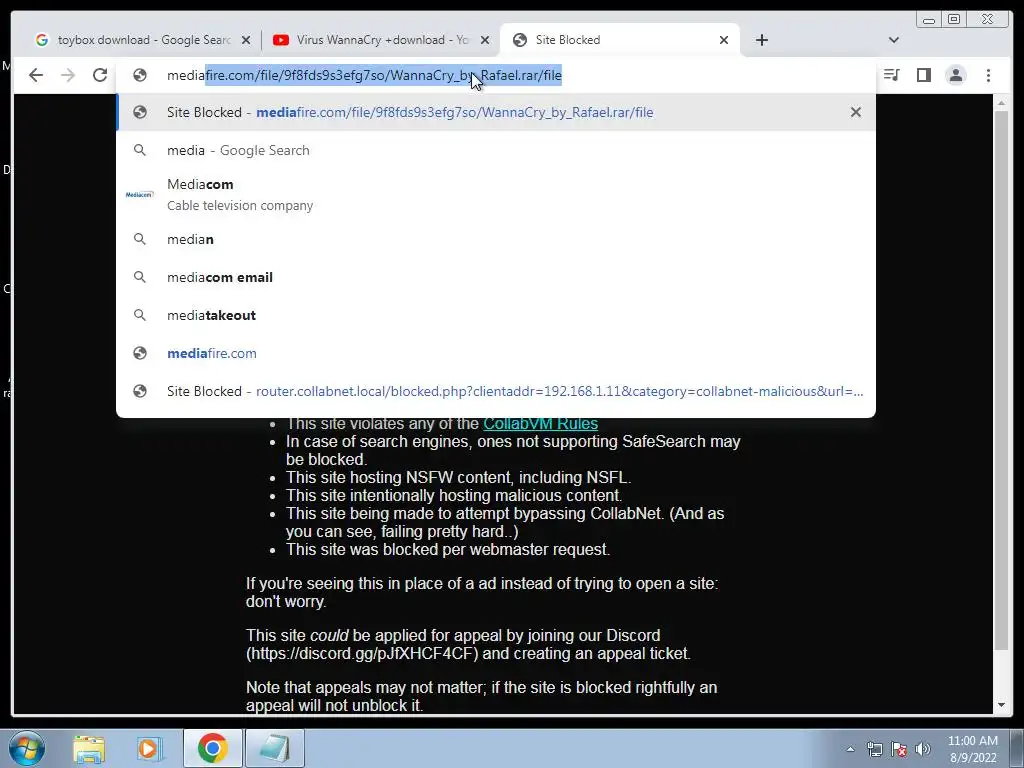
Task: Click the network tray icon
Action: pyautogui.click(x=874, y=749)
